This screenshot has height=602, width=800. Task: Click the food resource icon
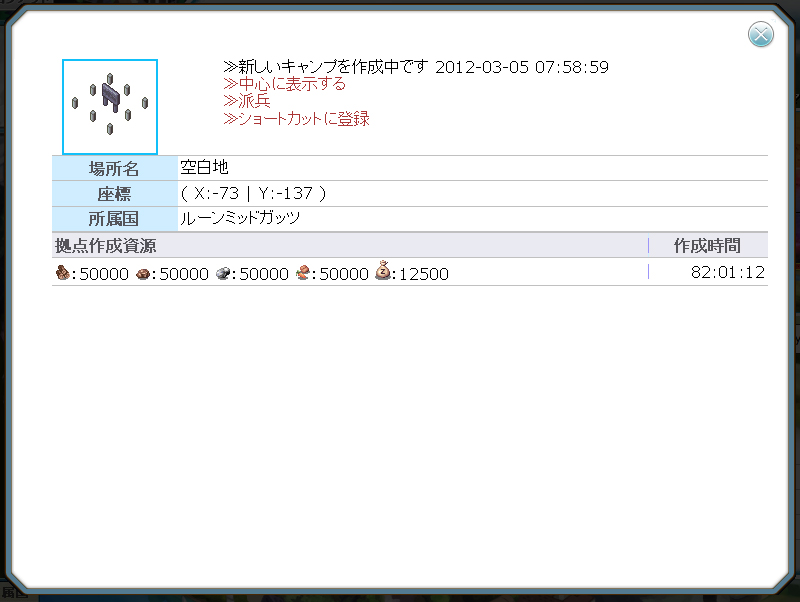303,273
